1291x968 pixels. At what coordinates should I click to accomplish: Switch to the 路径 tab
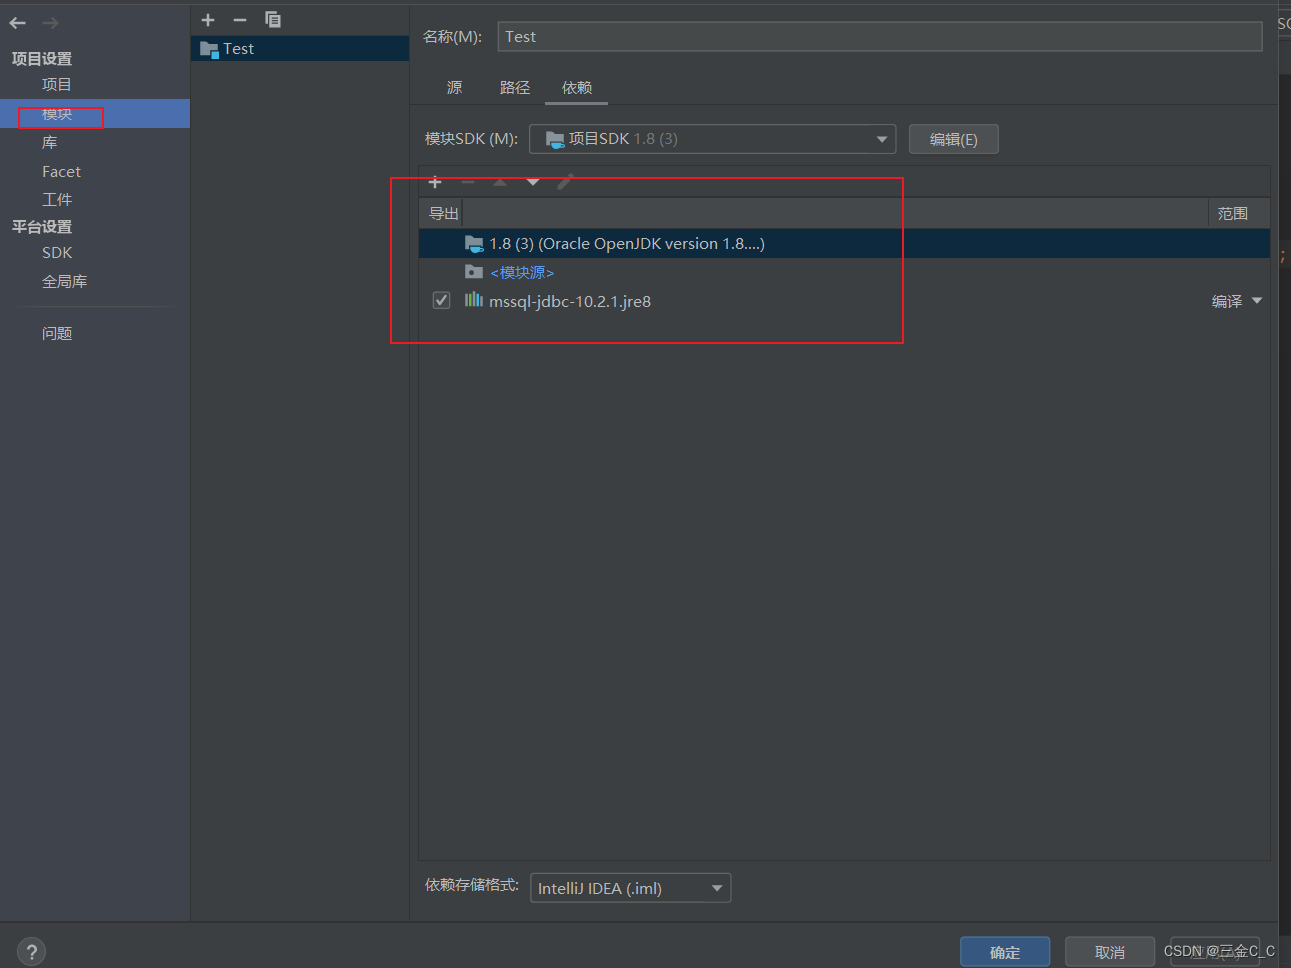515,88
